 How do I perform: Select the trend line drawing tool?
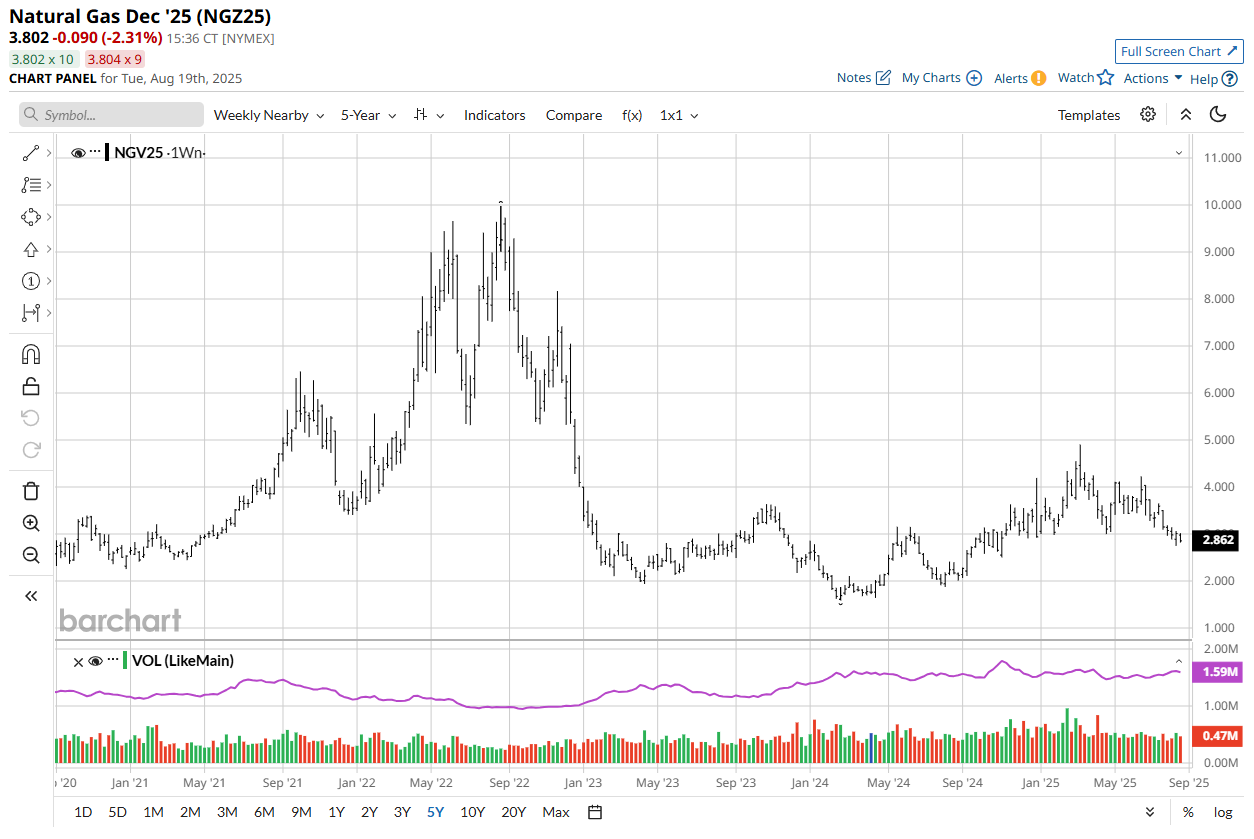tap(31, 153)
